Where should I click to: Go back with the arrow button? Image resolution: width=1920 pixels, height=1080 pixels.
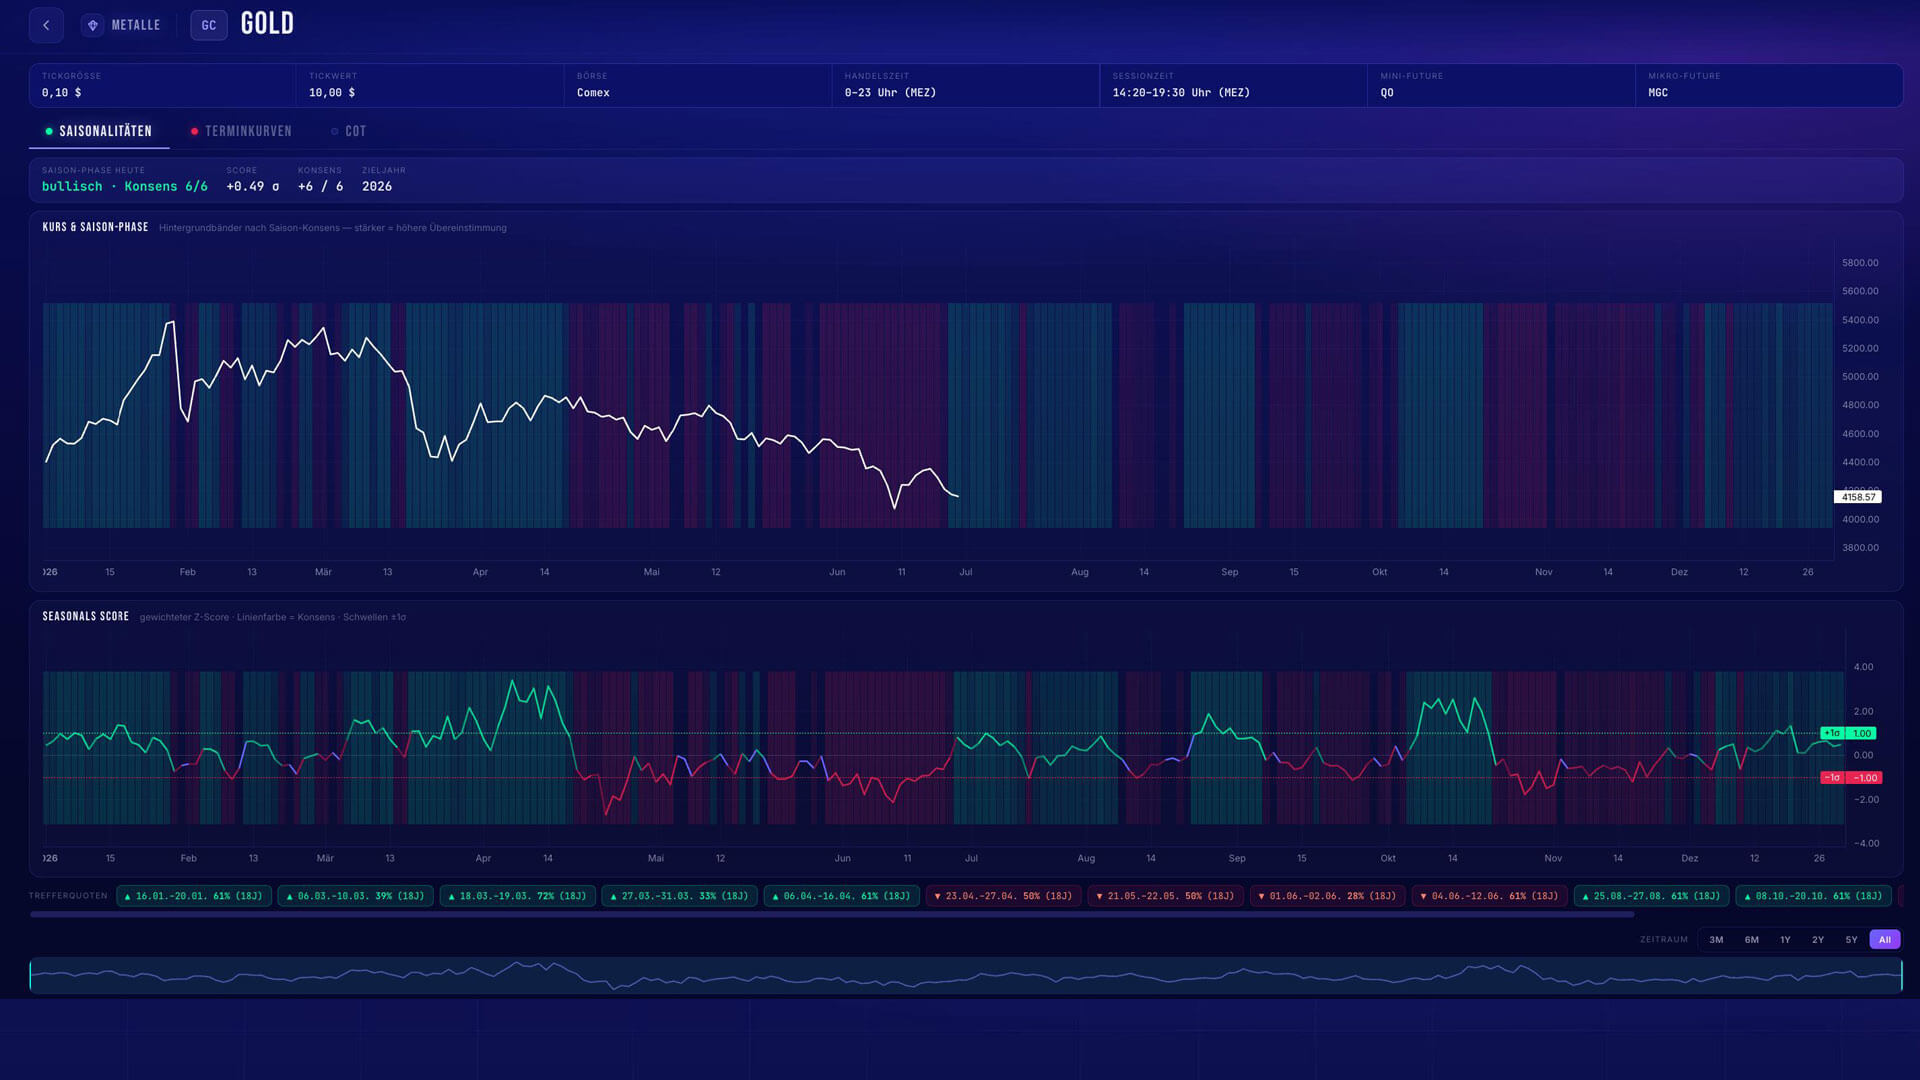tap(46, 25)
